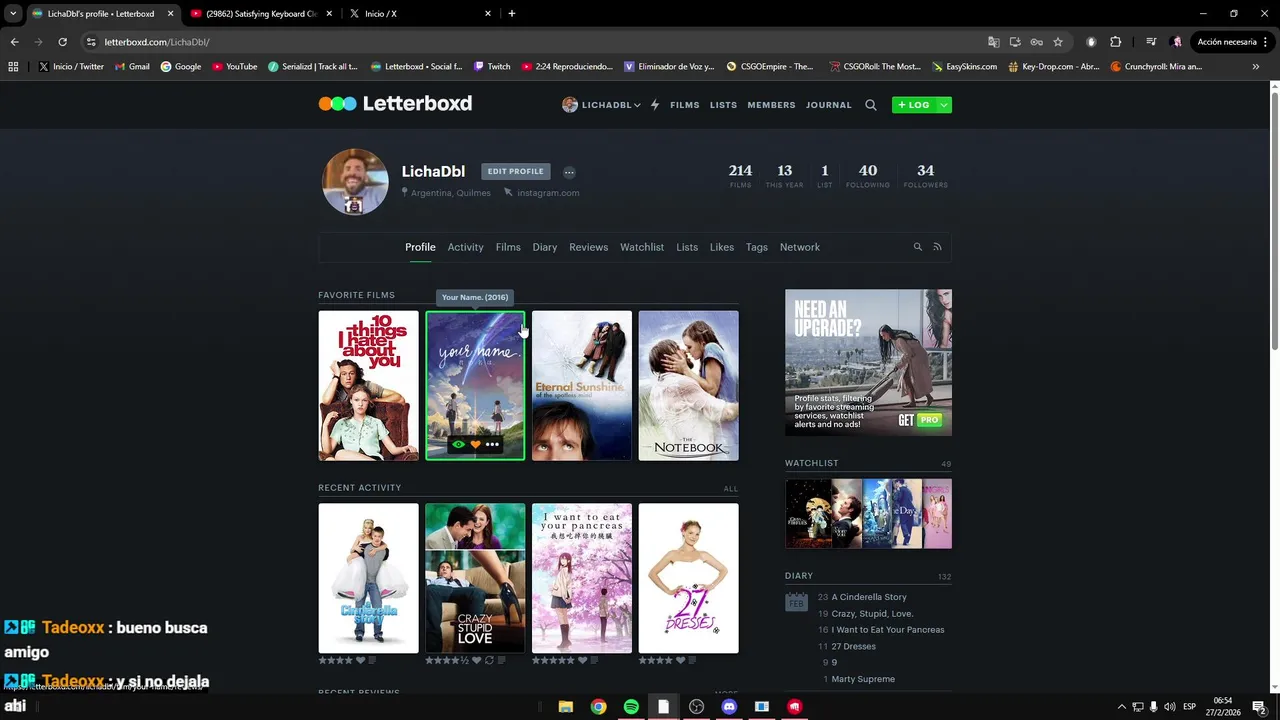
Task: Open media controls icon in Chrome toolbar
Action: coord(1151,42)
